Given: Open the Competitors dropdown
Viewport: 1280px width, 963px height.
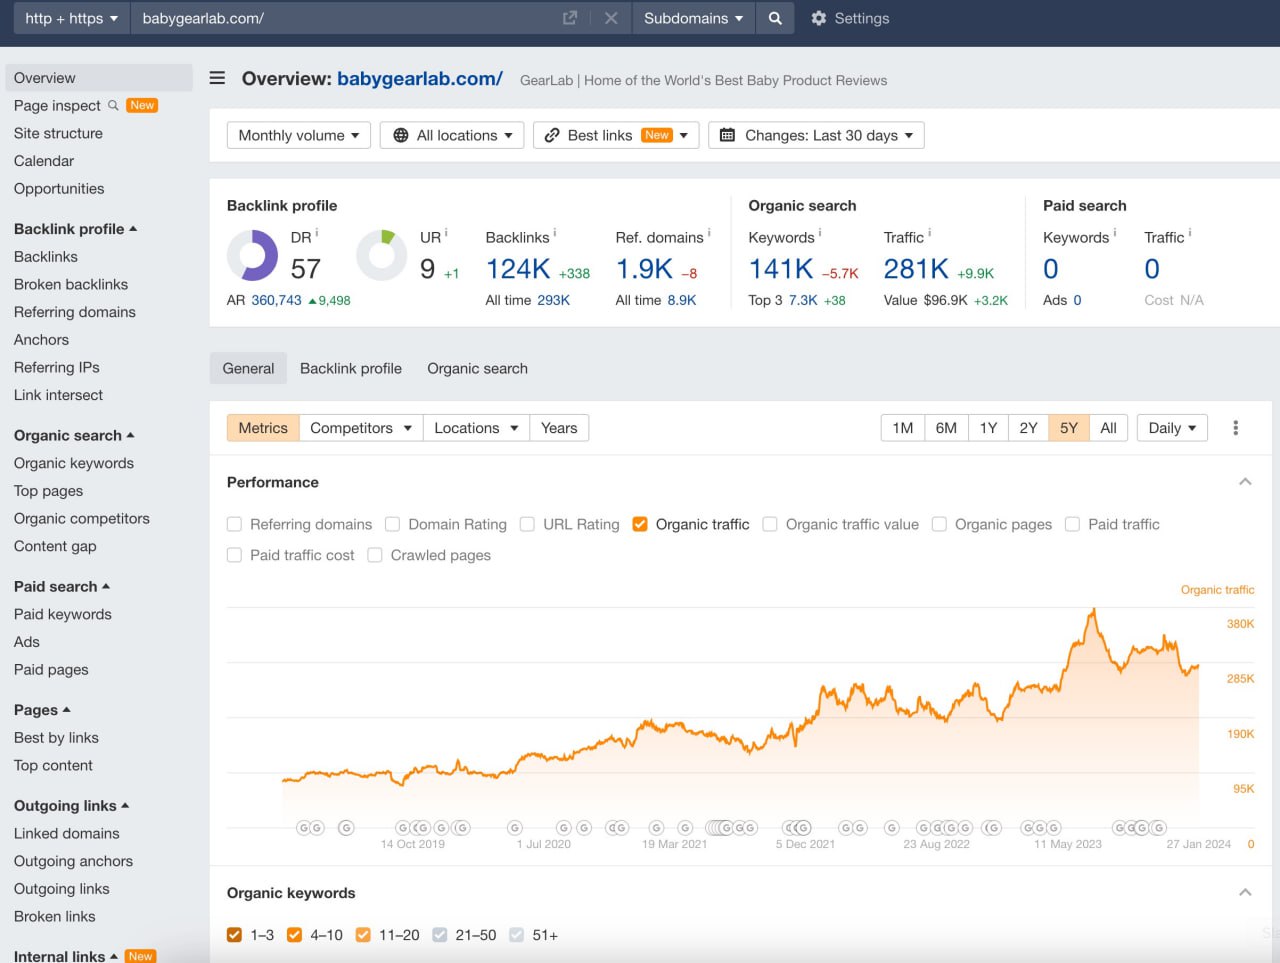Looking at the screenshot, I should click(361, 428).
